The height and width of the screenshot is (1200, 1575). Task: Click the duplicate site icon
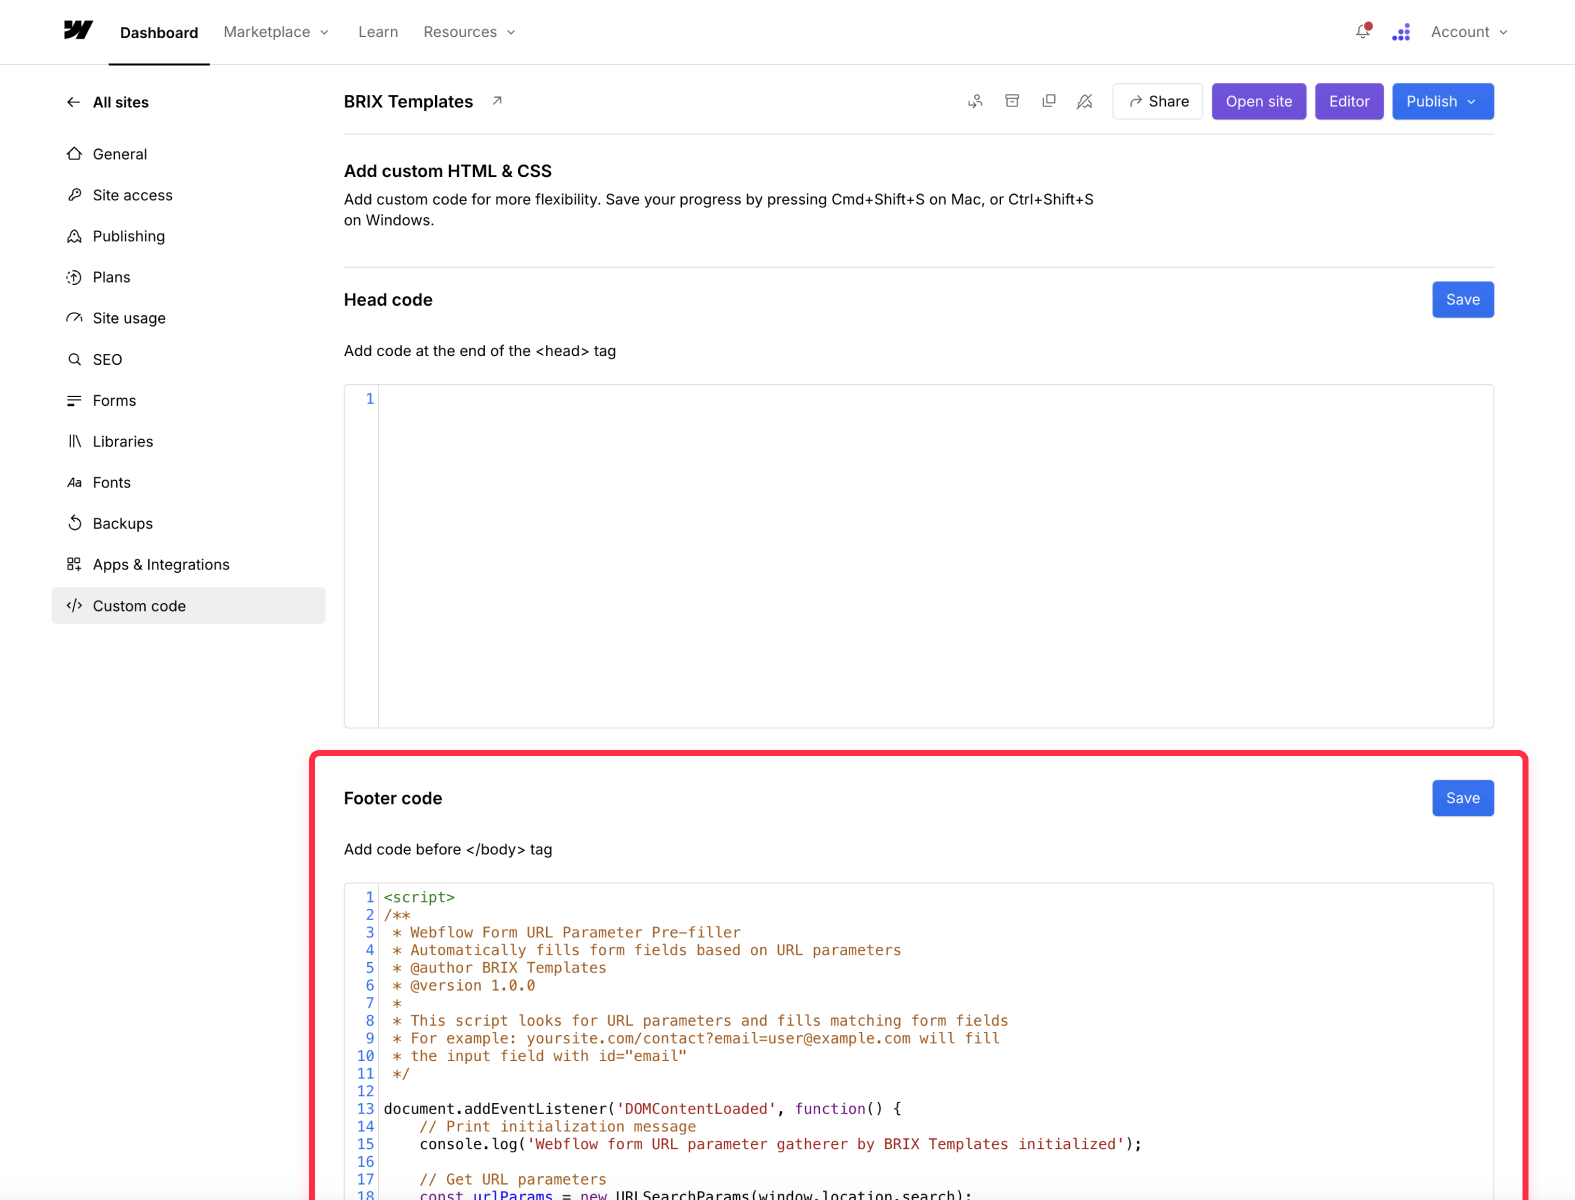pos(1049,101)
